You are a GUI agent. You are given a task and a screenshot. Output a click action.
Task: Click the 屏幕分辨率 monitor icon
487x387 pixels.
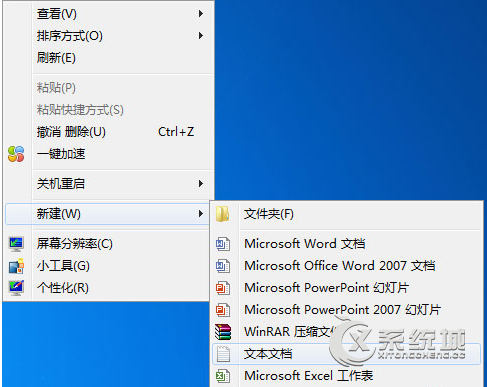pyautogui.click(x=16, y=244)
